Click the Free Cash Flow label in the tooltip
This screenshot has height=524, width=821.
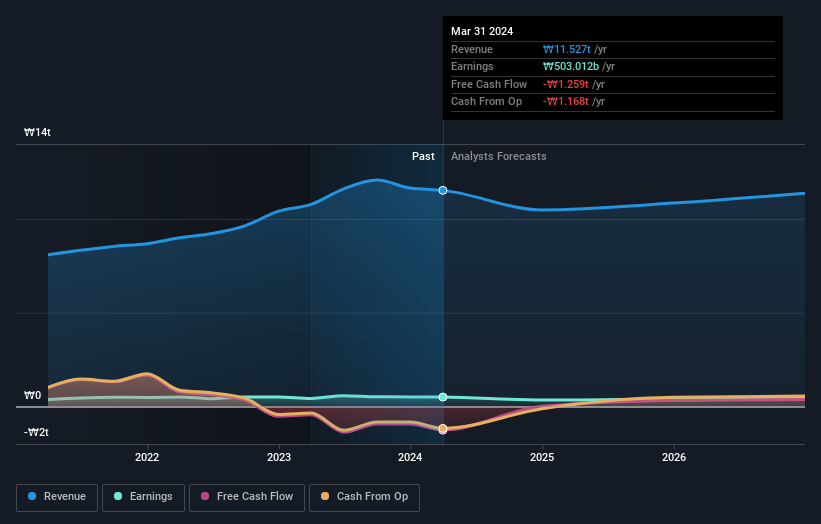[489, 84]
